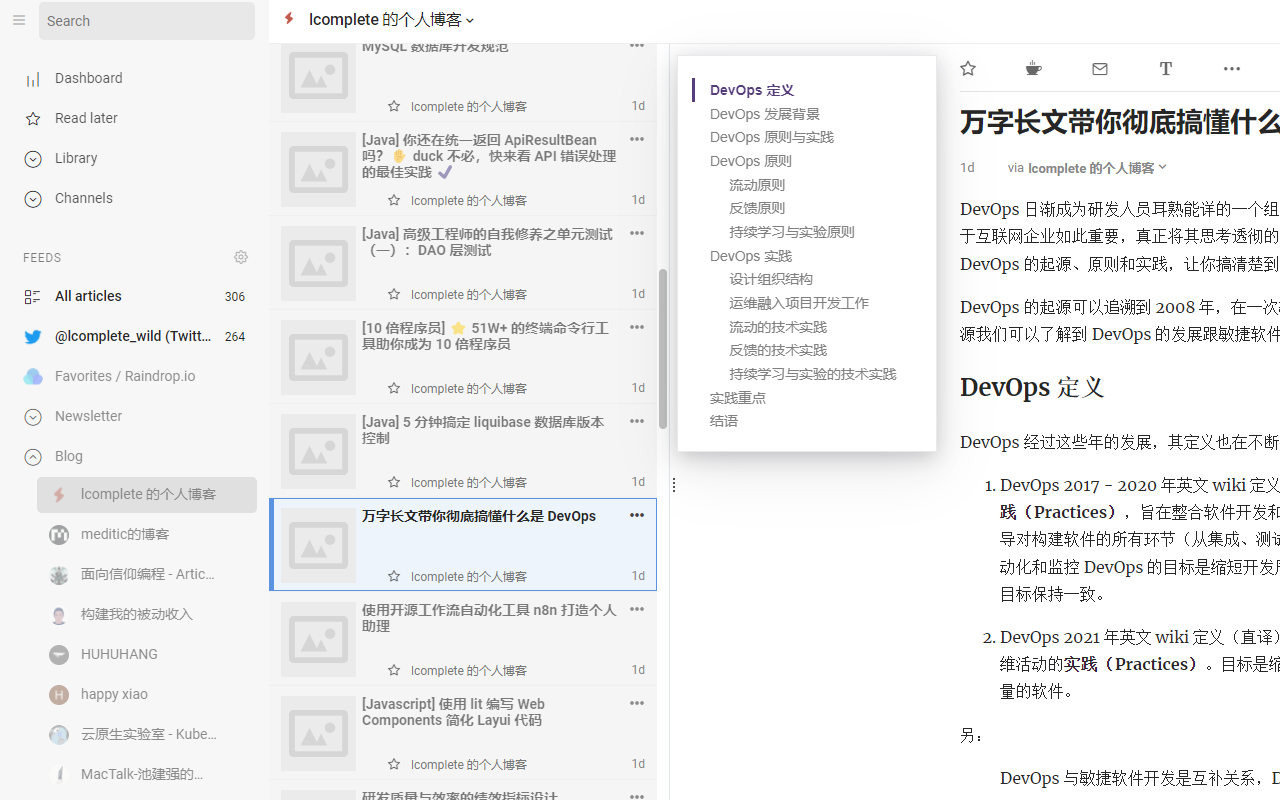Select 'All articles' showing 306 items
The width and height of the screenshot is (1280, 800).
click(88, 296)
